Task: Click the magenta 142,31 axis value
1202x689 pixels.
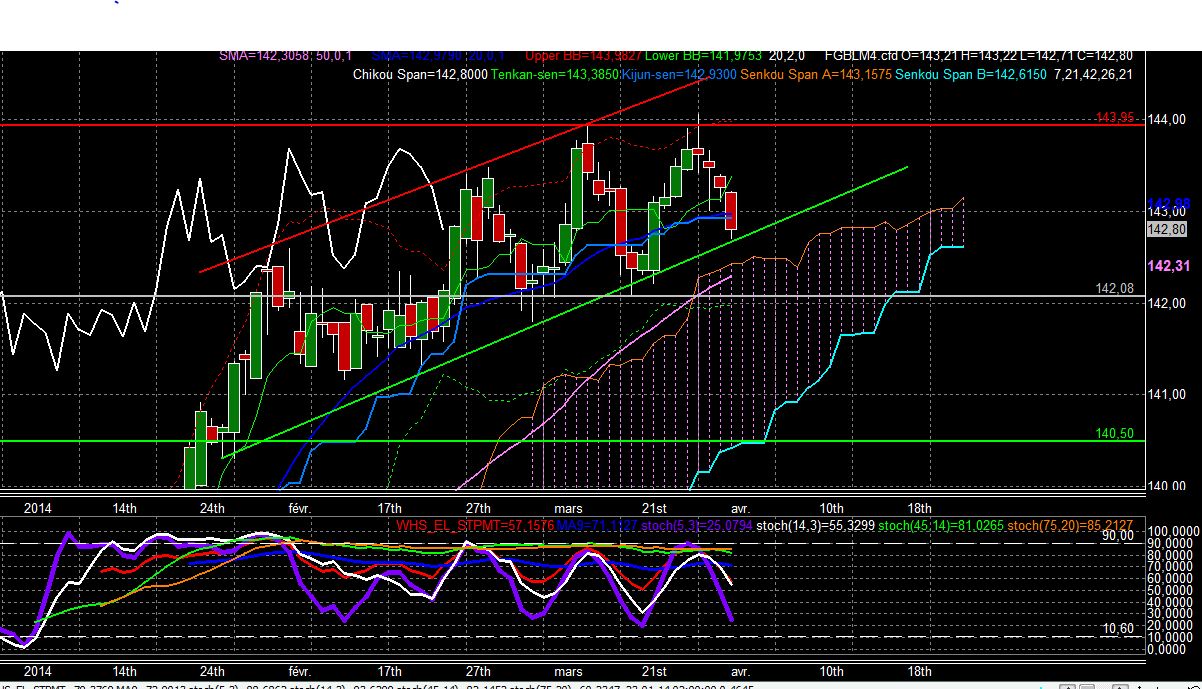Action: [x=1168, y=266]
